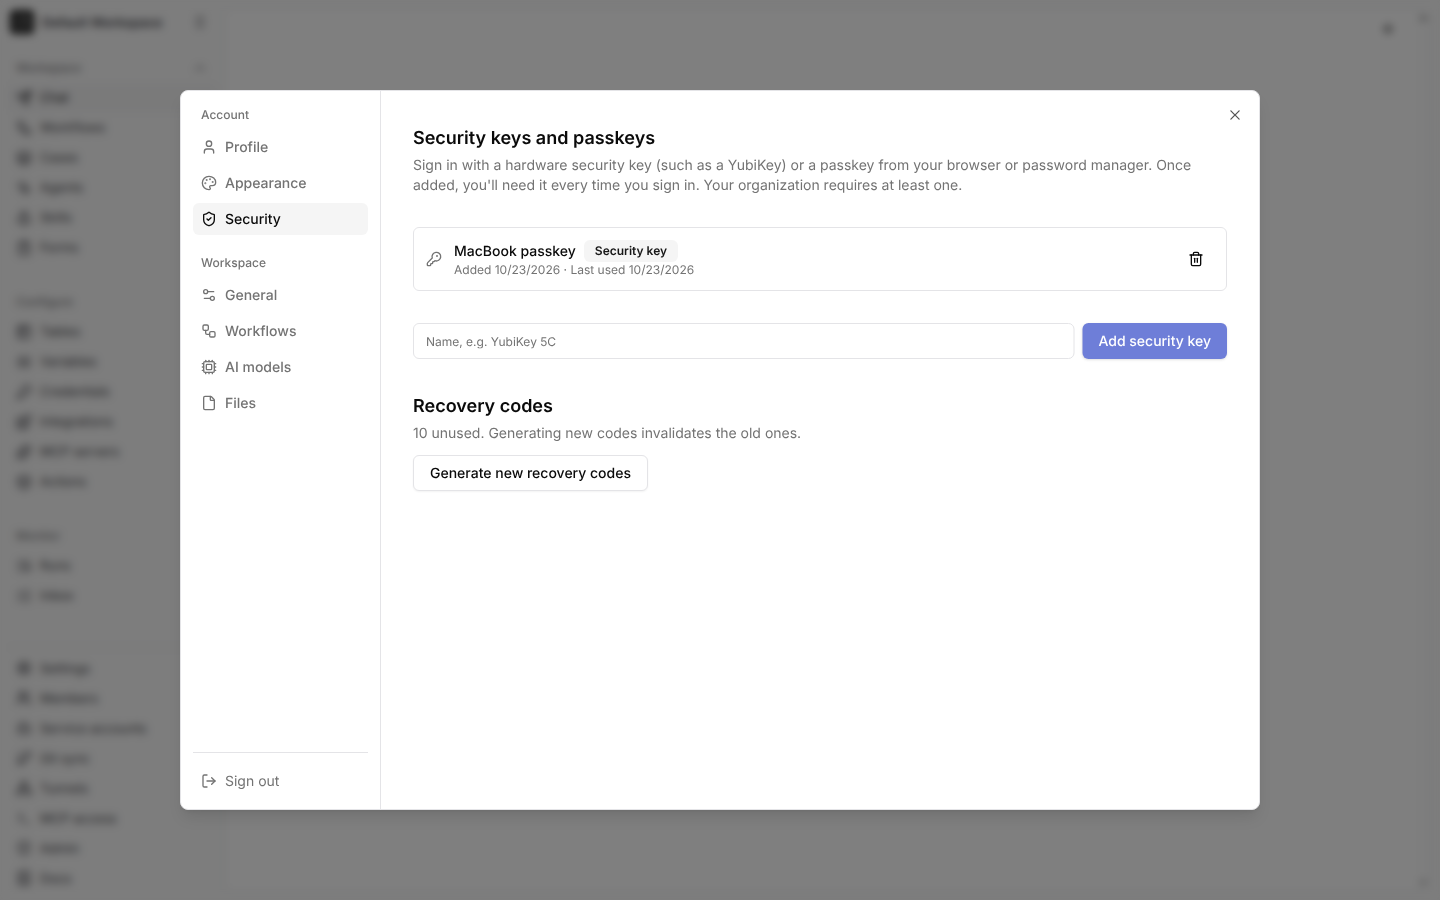Focus the security key name field
1440x900 pixels.
click(743, 341)
